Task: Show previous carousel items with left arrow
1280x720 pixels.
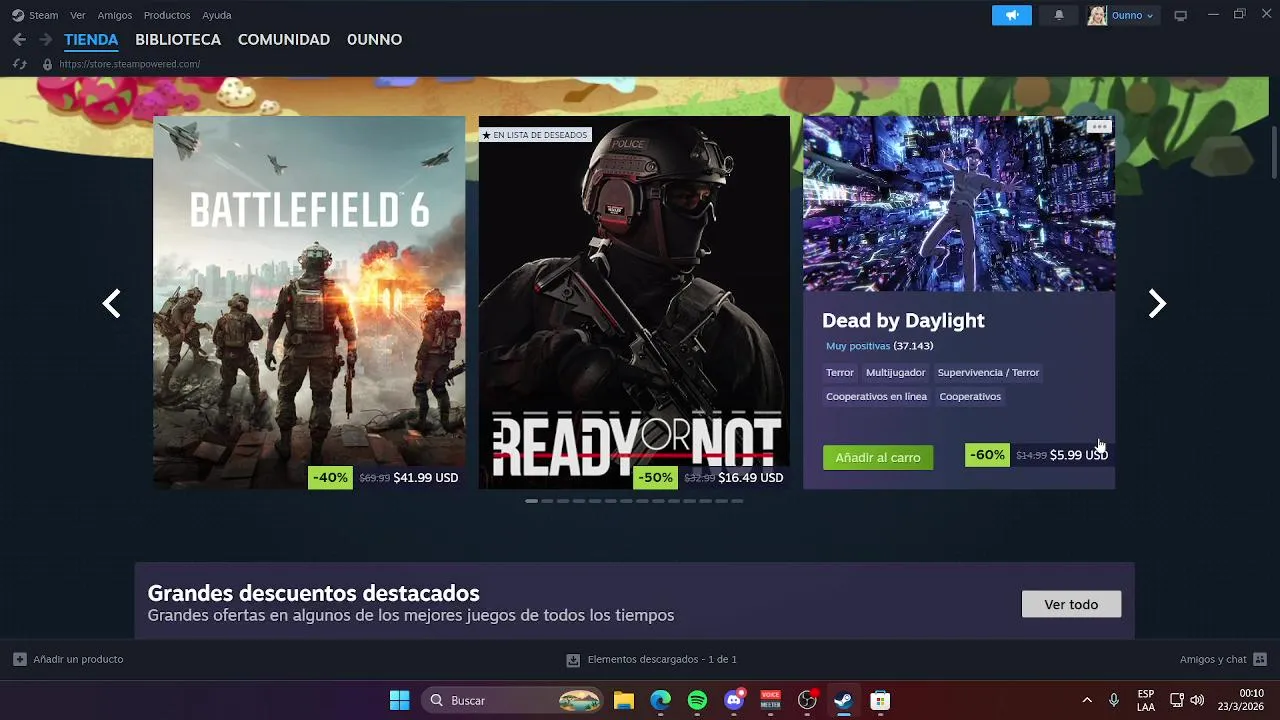Action: pyautogui.click(x=112, y=303)
